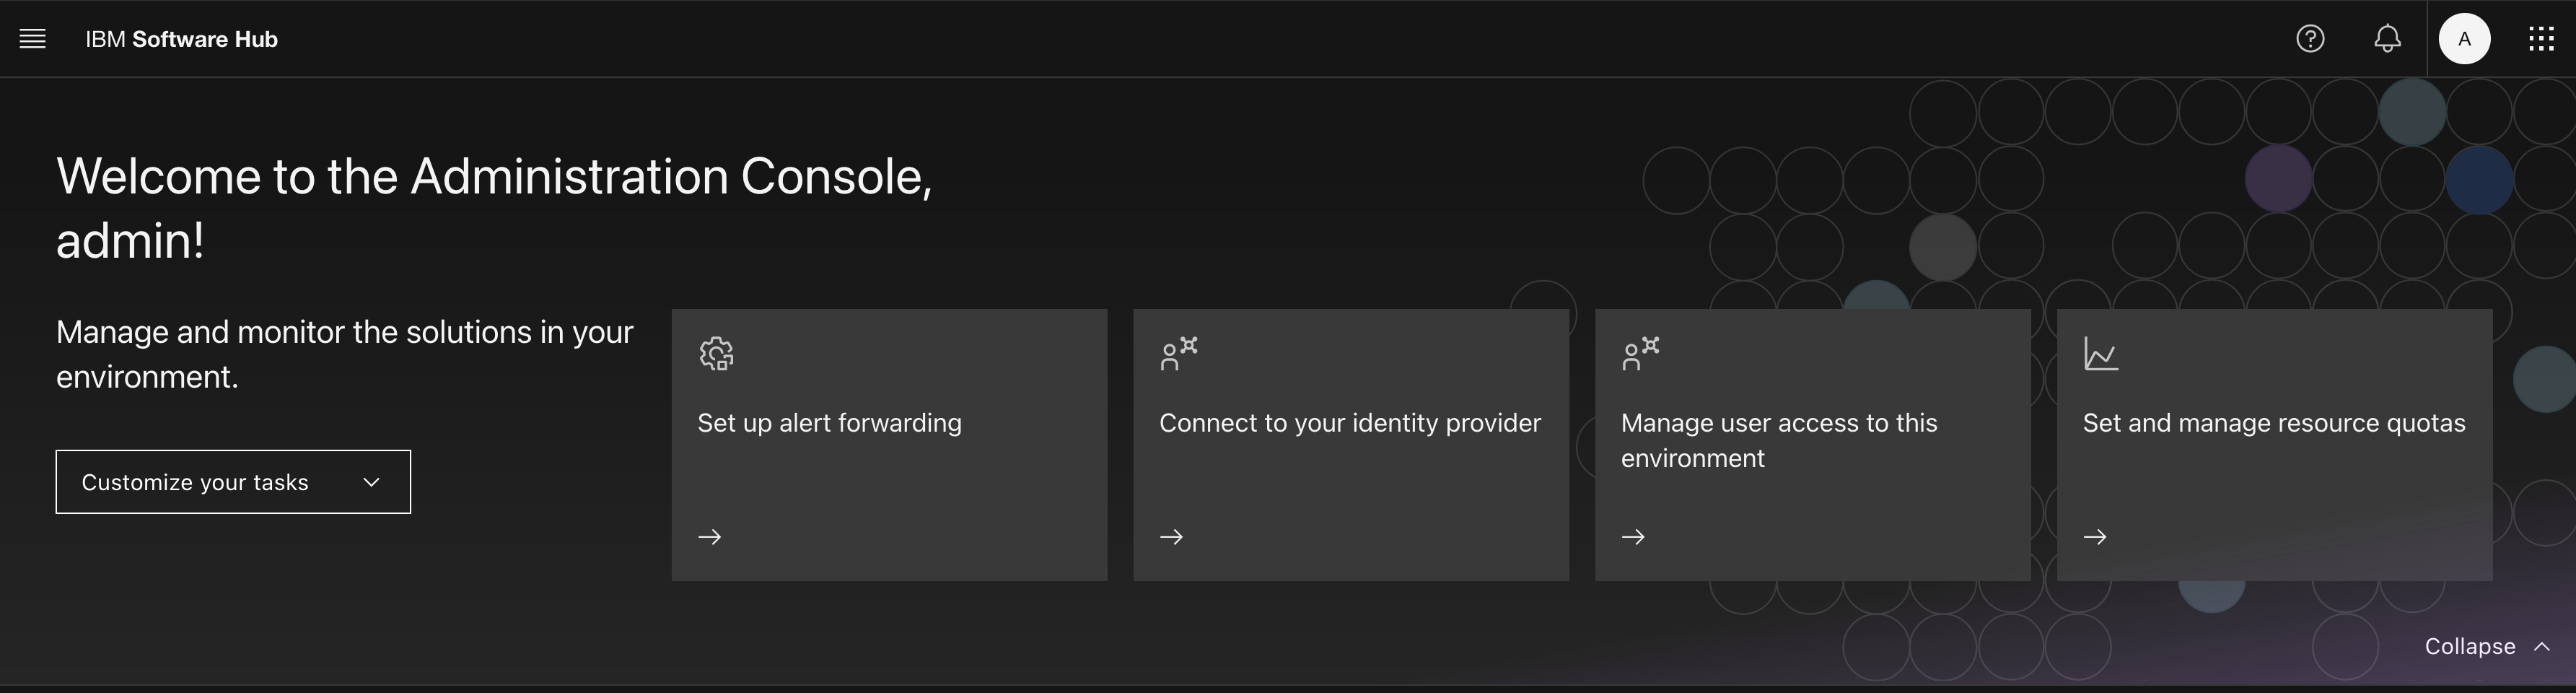Click the chart icon on resource quotas card

pos(2101,354)
